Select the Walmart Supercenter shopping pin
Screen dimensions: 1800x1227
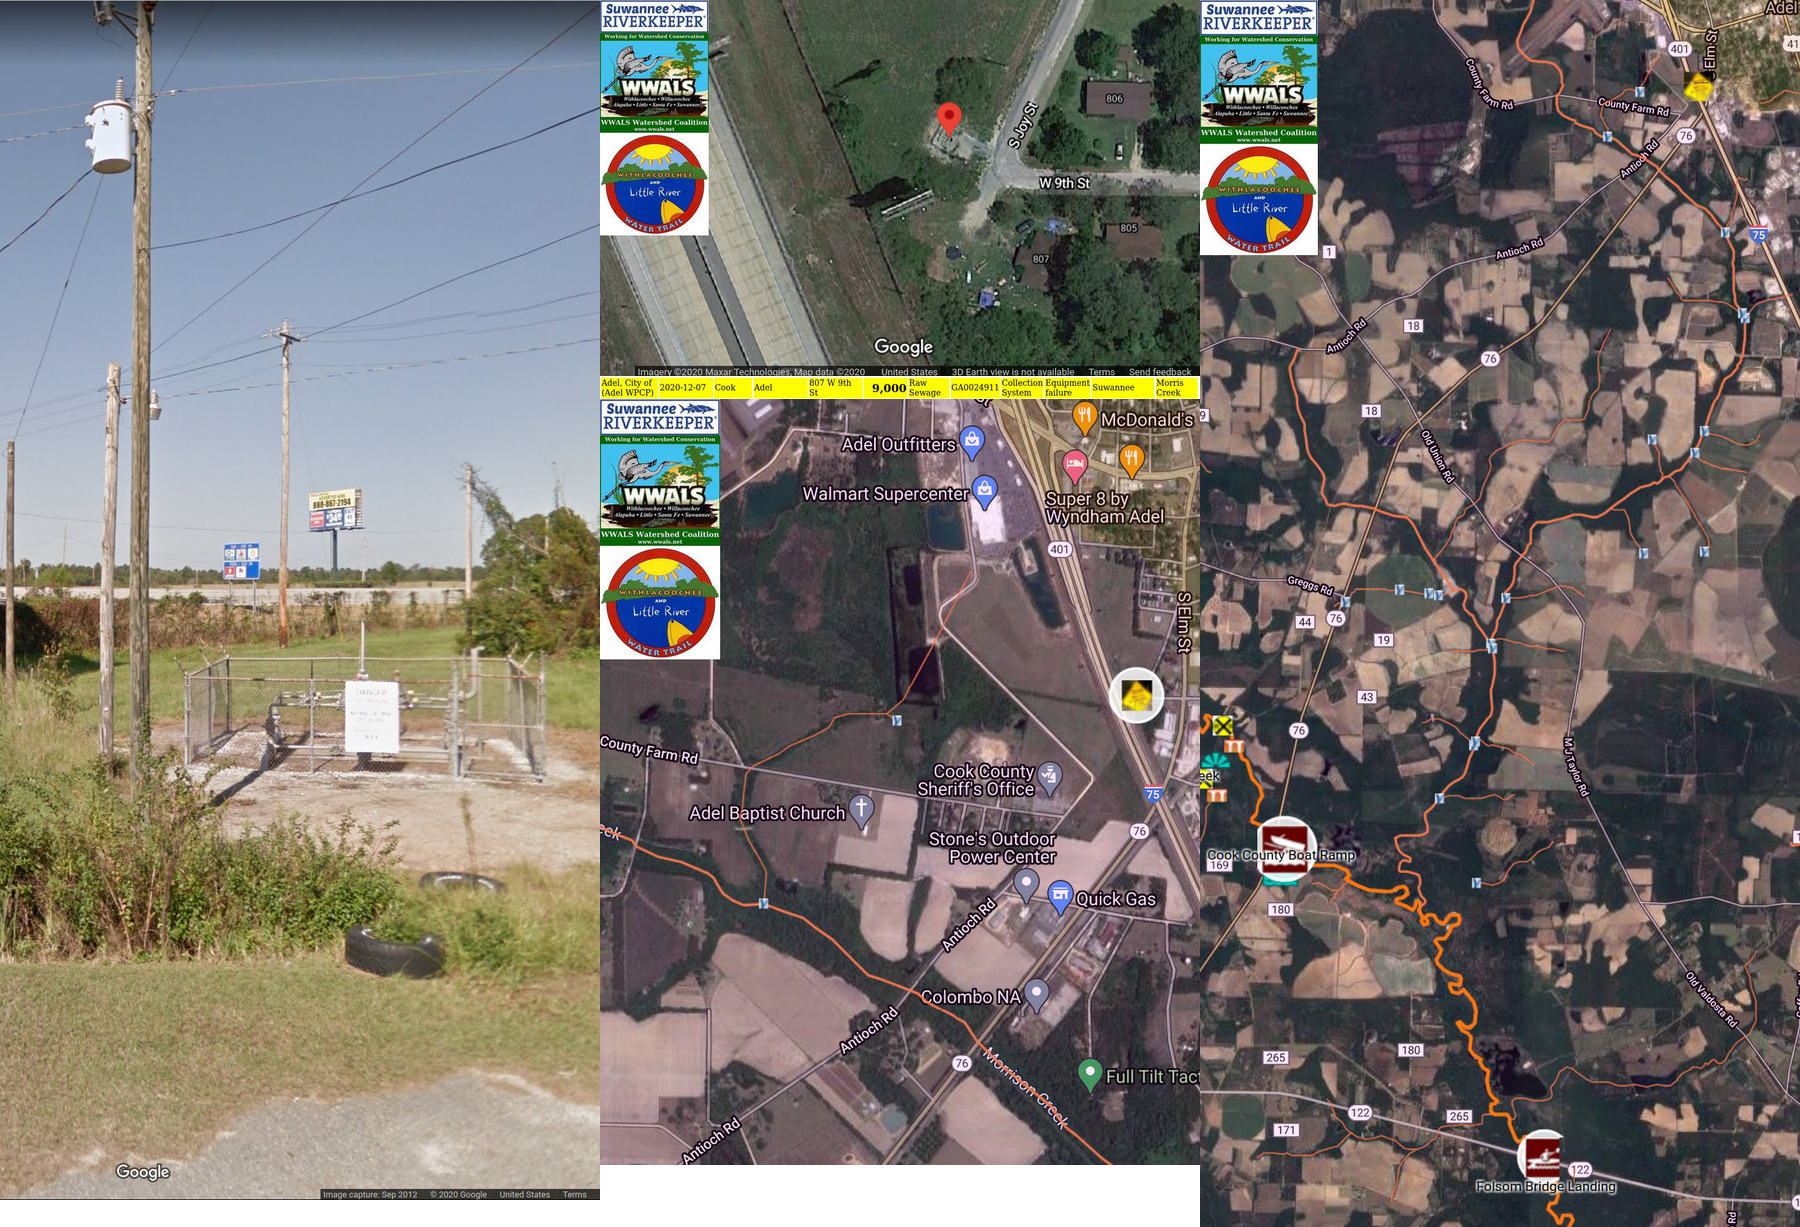(985, 491)
